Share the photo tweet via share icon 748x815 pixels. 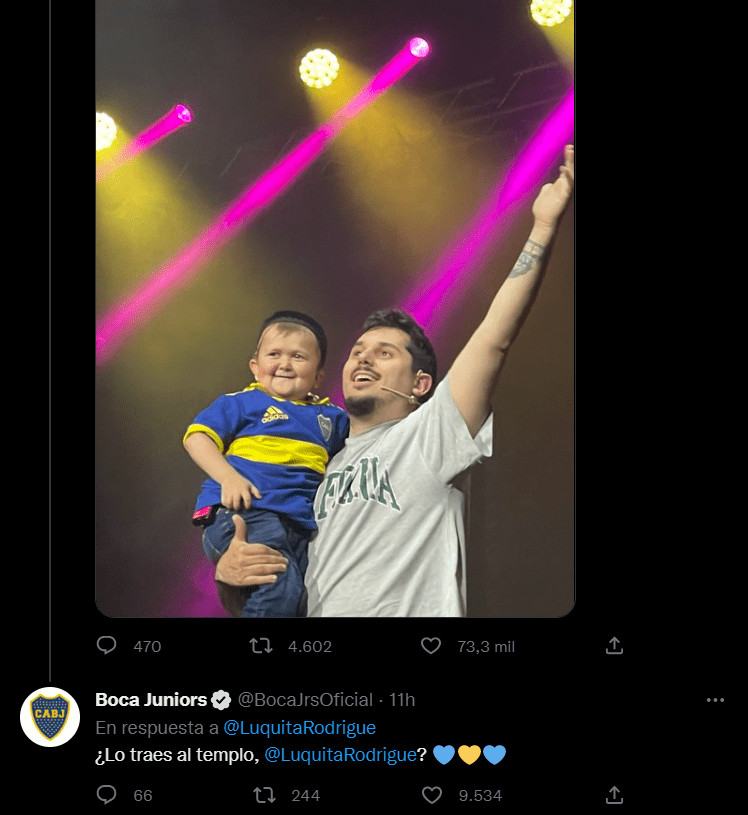pyautogui.click(x=615, y=646)
